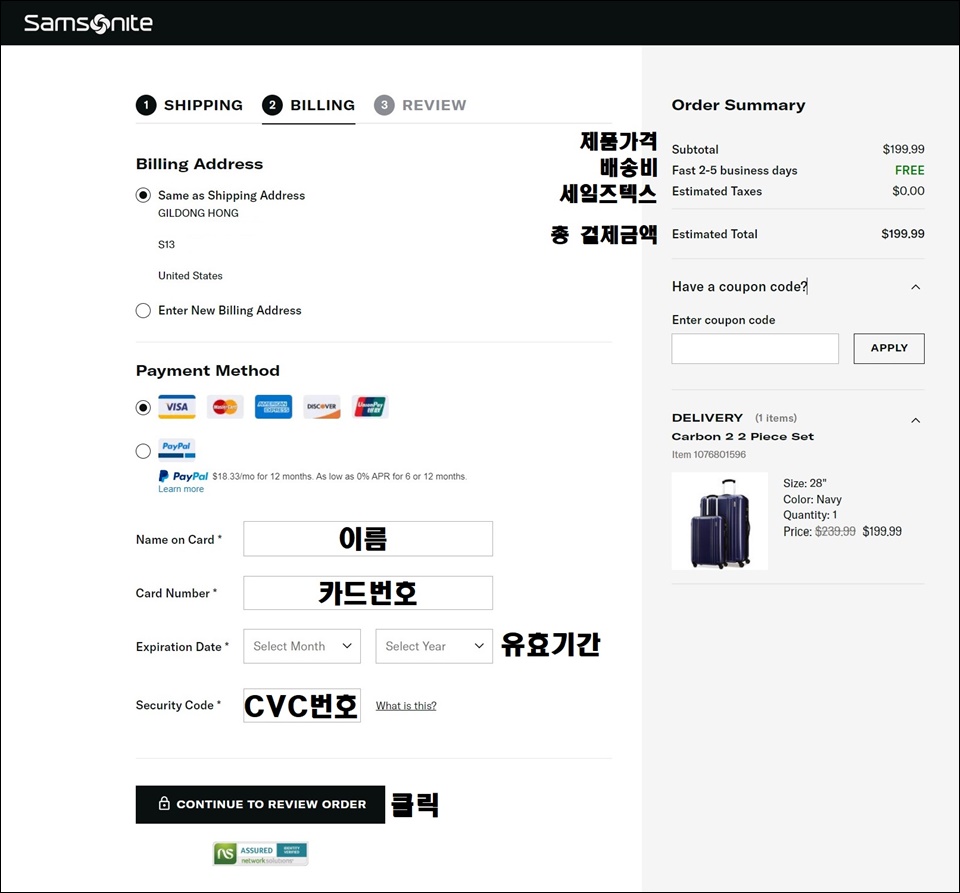Click the Network Solutions Assured badge
960x893 pixels.
tap(260, 853)
